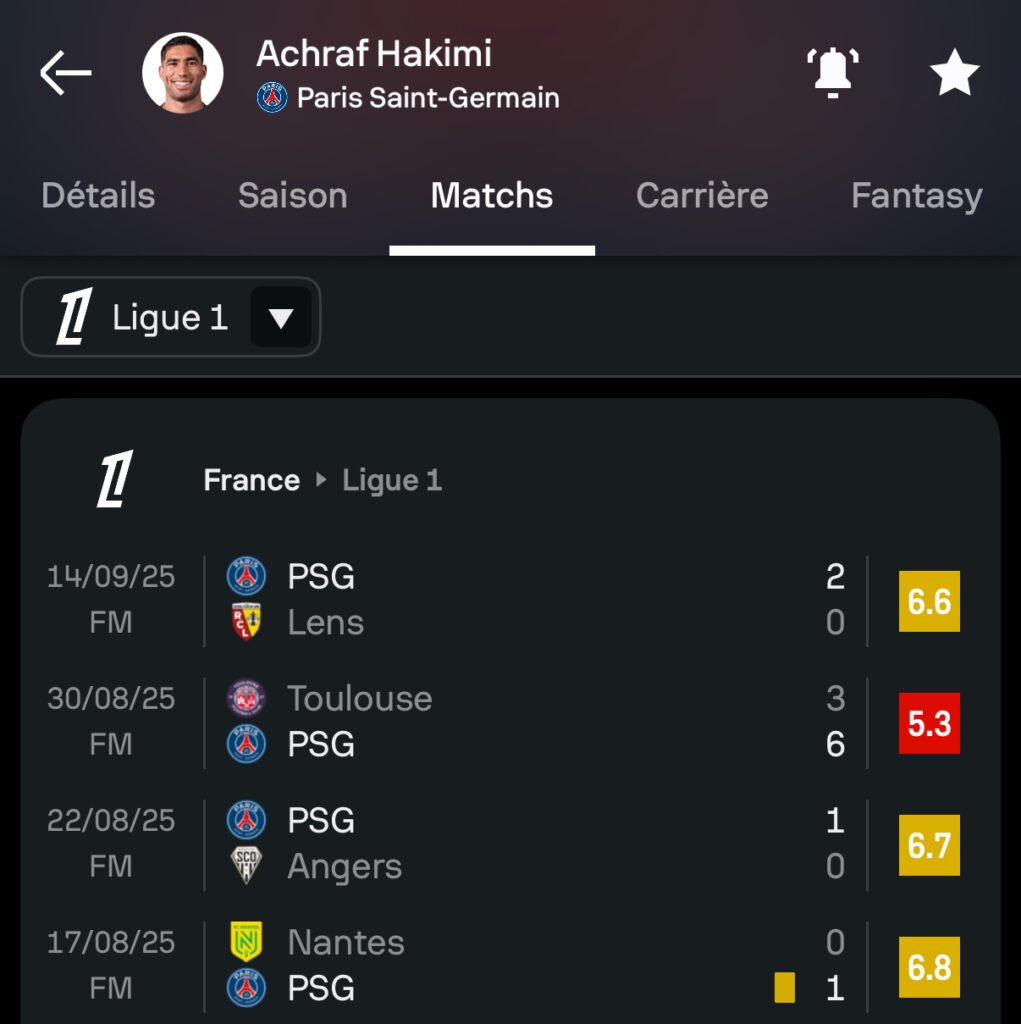The height and width of the screenshot is (1024, 1021).
Task: Switch to the Détails tab
Action: pyautogui.click(x=98, y=195)
